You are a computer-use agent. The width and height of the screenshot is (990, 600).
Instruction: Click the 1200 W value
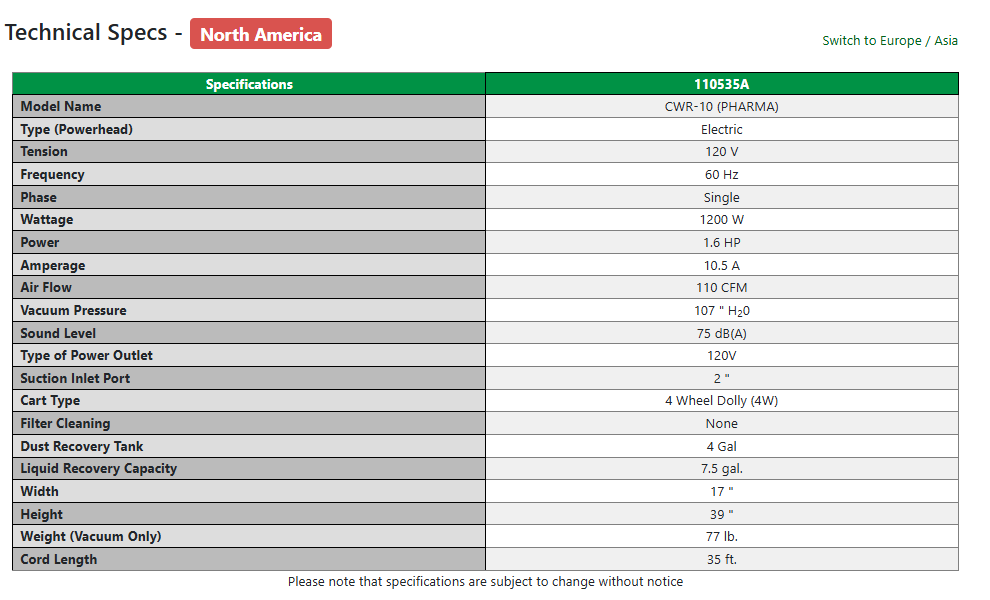pyautogui.click(x=722, y=219)
